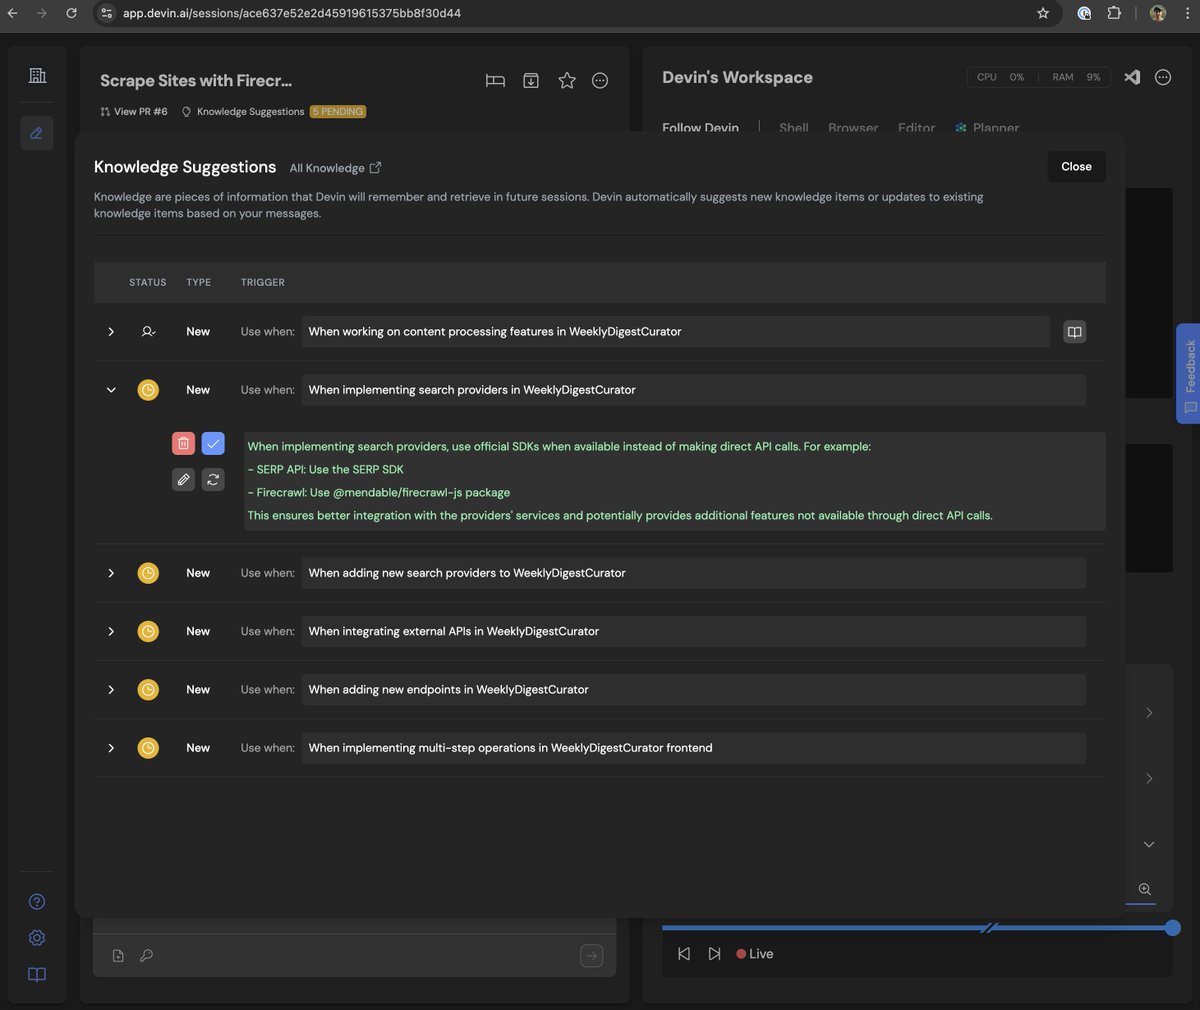1200x1010 pixels.
Task: Edit trigger field 'When working on content processing features'
Action: pos(675,332)
